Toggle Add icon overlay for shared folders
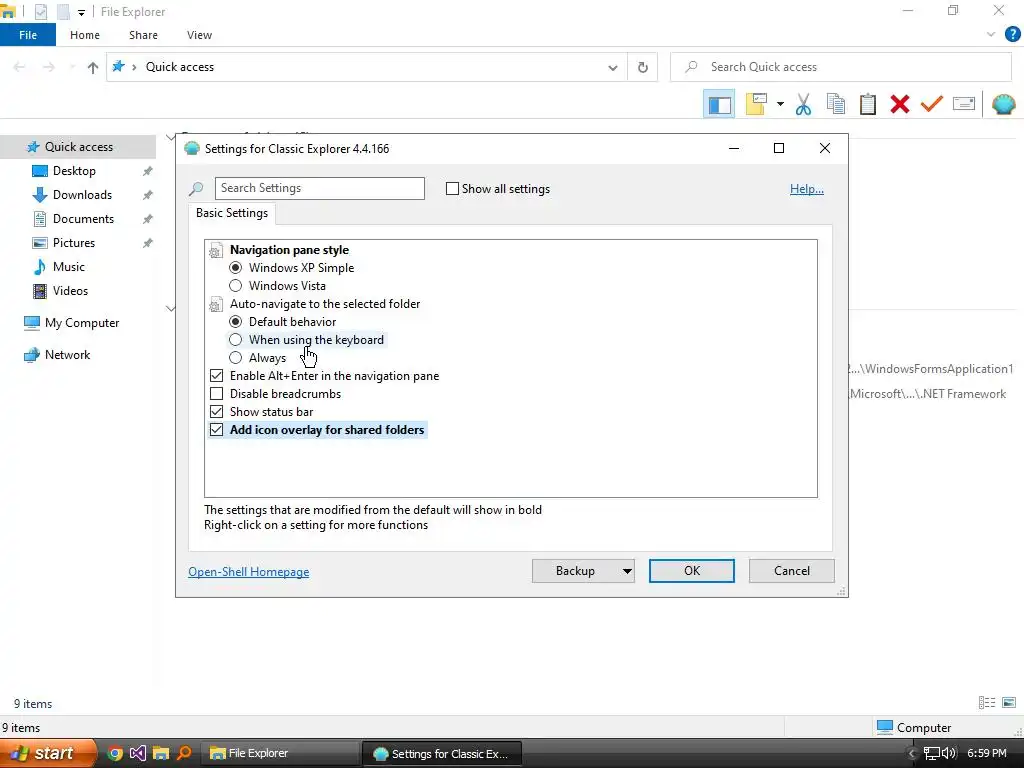The image size is (1024, 768). point(216,430)
